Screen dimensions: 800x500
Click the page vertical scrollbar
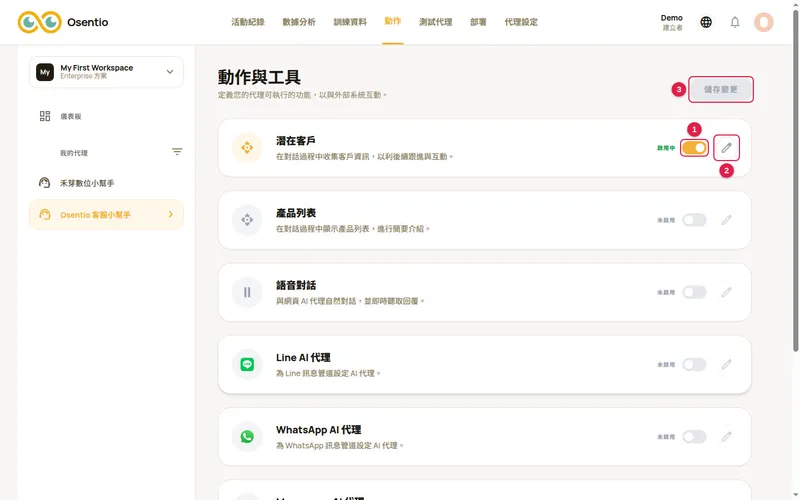coord(796,179)
